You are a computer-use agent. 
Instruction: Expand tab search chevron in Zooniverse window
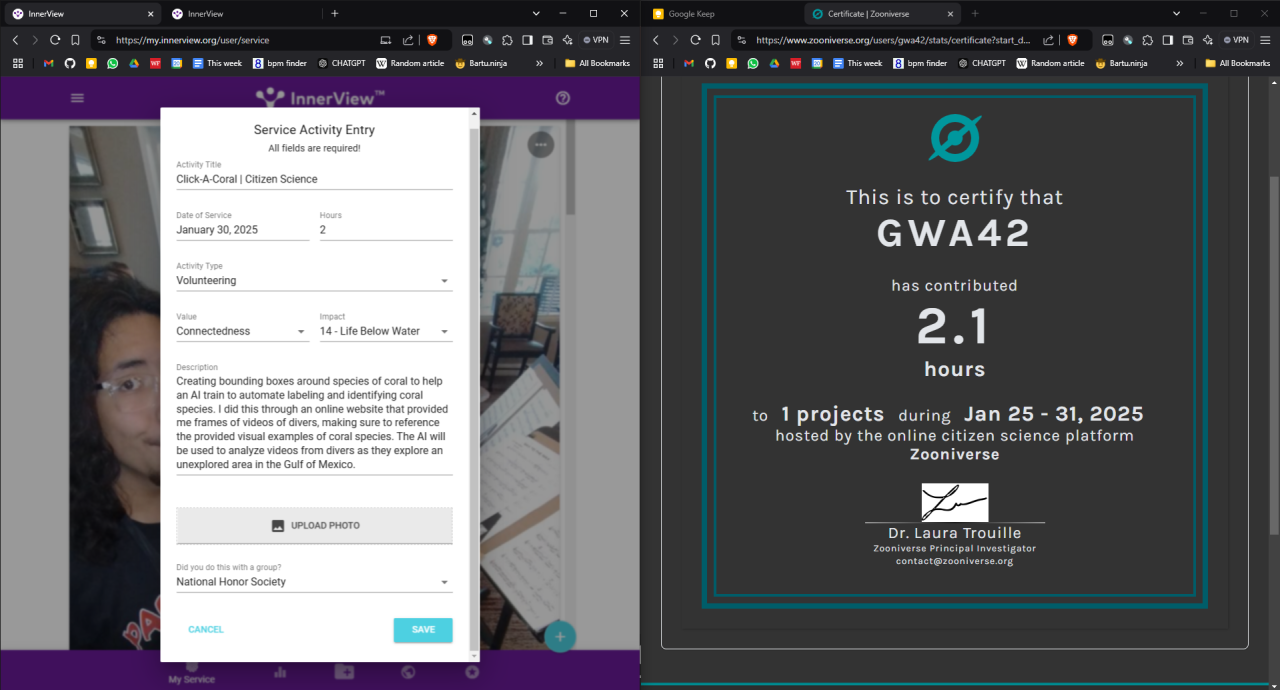click(x=1176, y=14)
